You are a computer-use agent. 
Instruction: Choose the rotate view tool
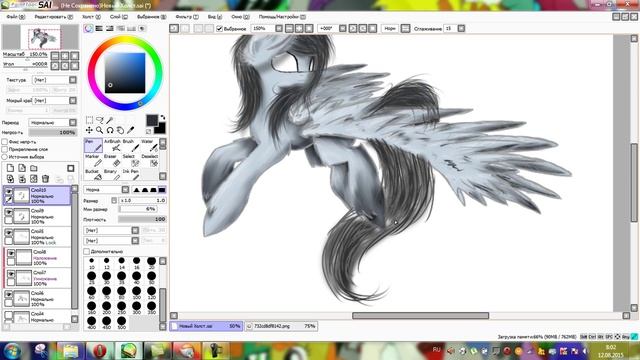(x=109, y=130)
